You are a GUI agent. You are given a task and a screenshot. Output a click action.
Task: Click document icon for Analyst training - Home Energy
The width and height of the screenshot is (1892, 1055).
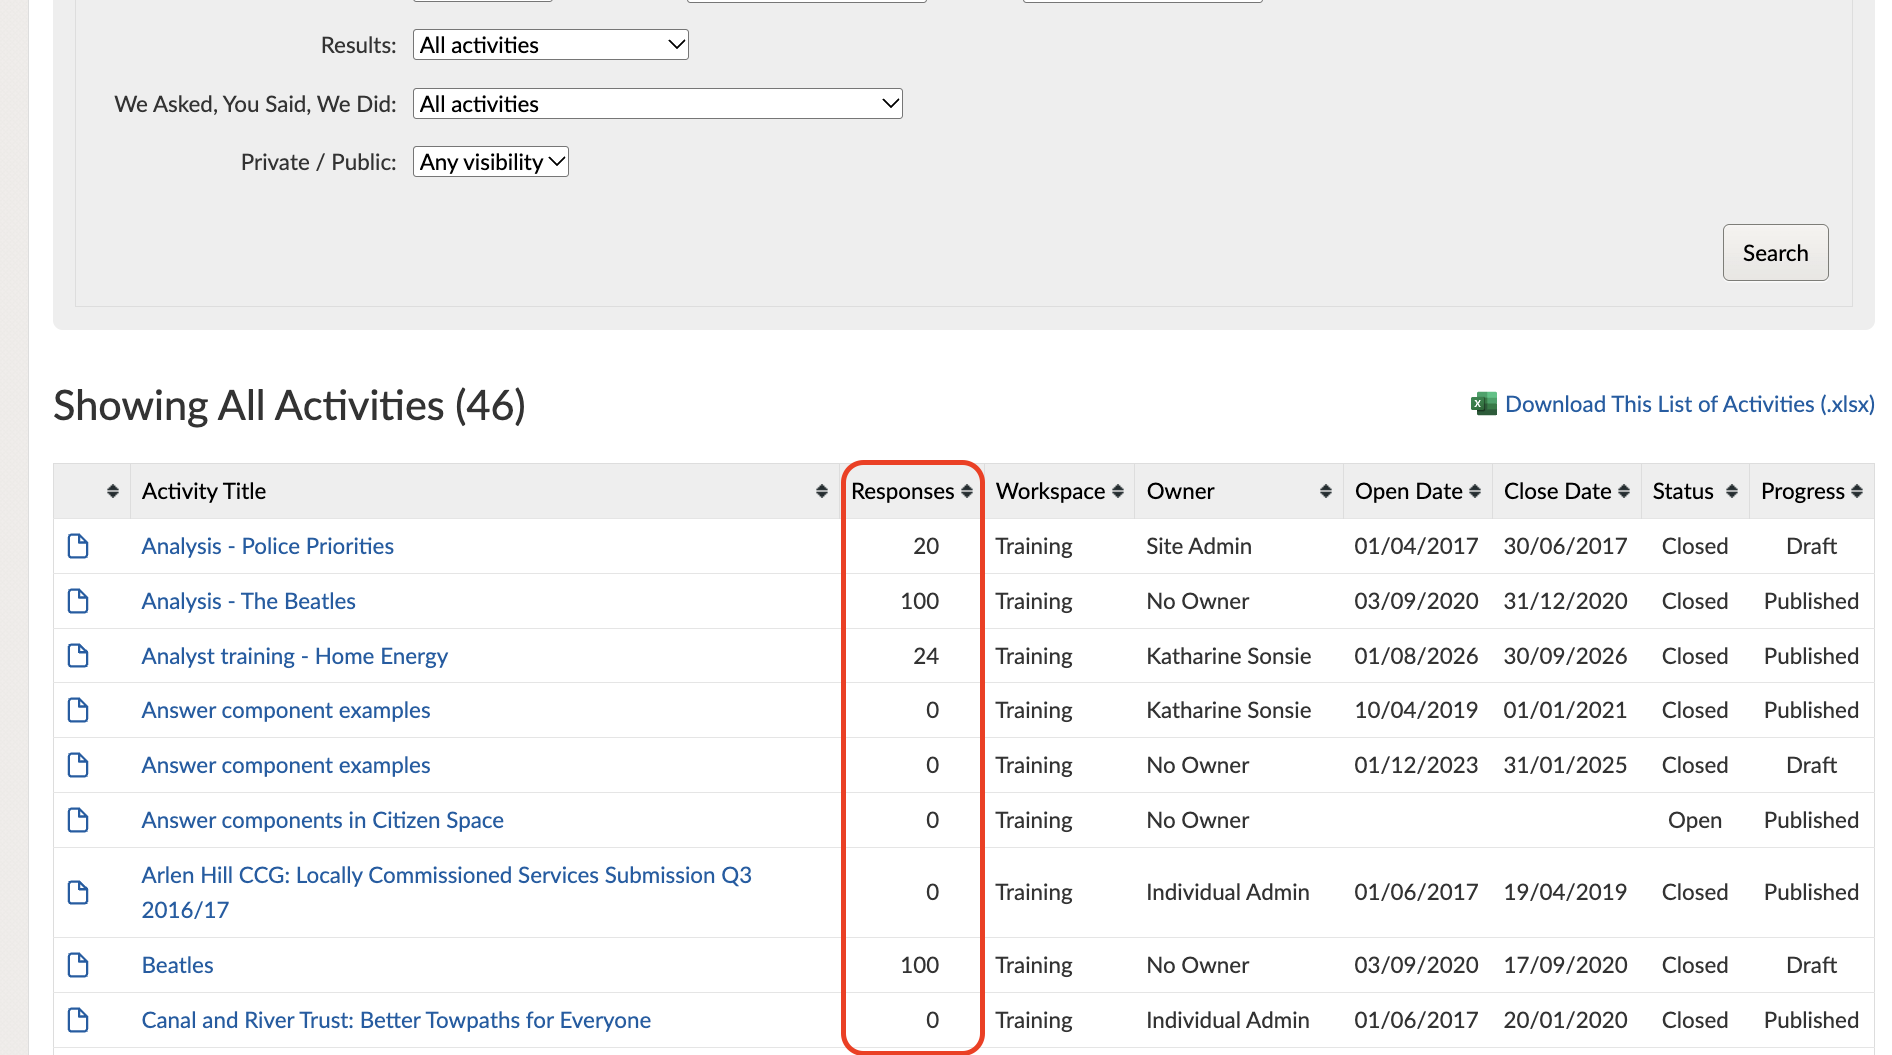pyautogui.click(x=78, y=656)
